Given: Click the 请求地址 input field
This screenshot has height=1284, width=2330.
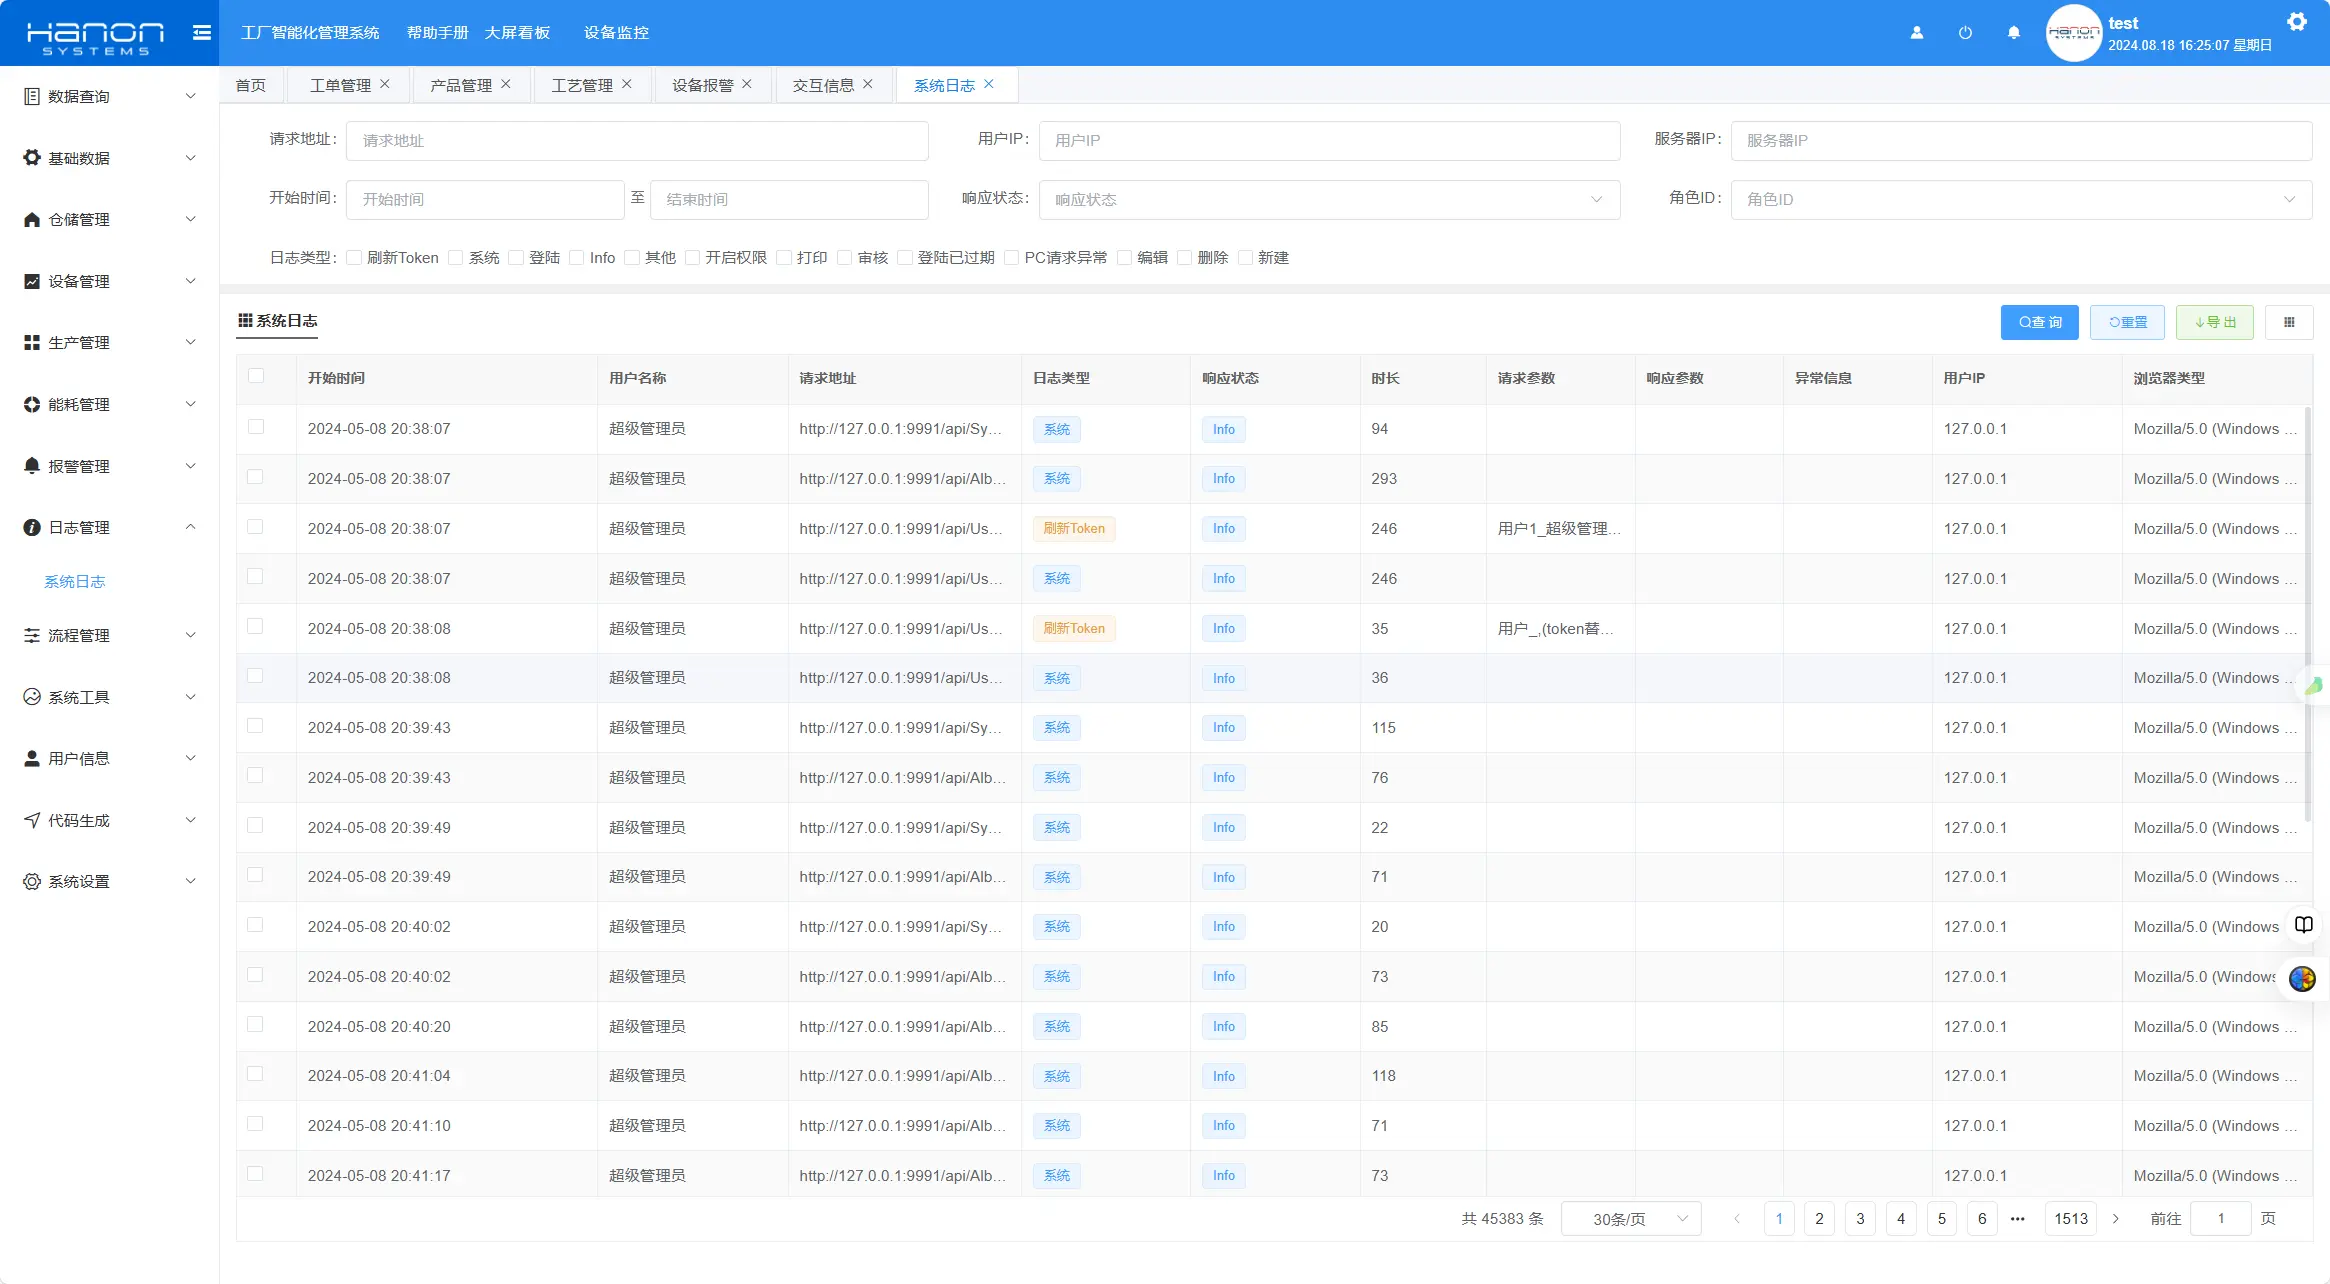Looking at the screenshot, I should pos(636,141).
